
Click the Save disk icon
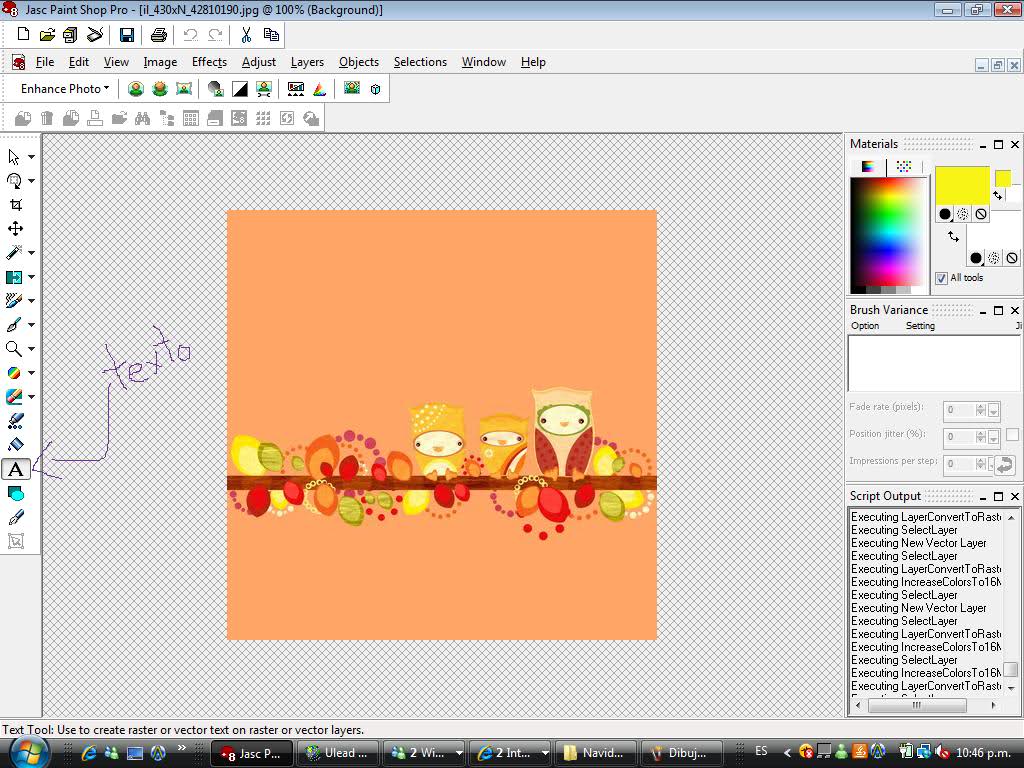[x=127, y=35]
